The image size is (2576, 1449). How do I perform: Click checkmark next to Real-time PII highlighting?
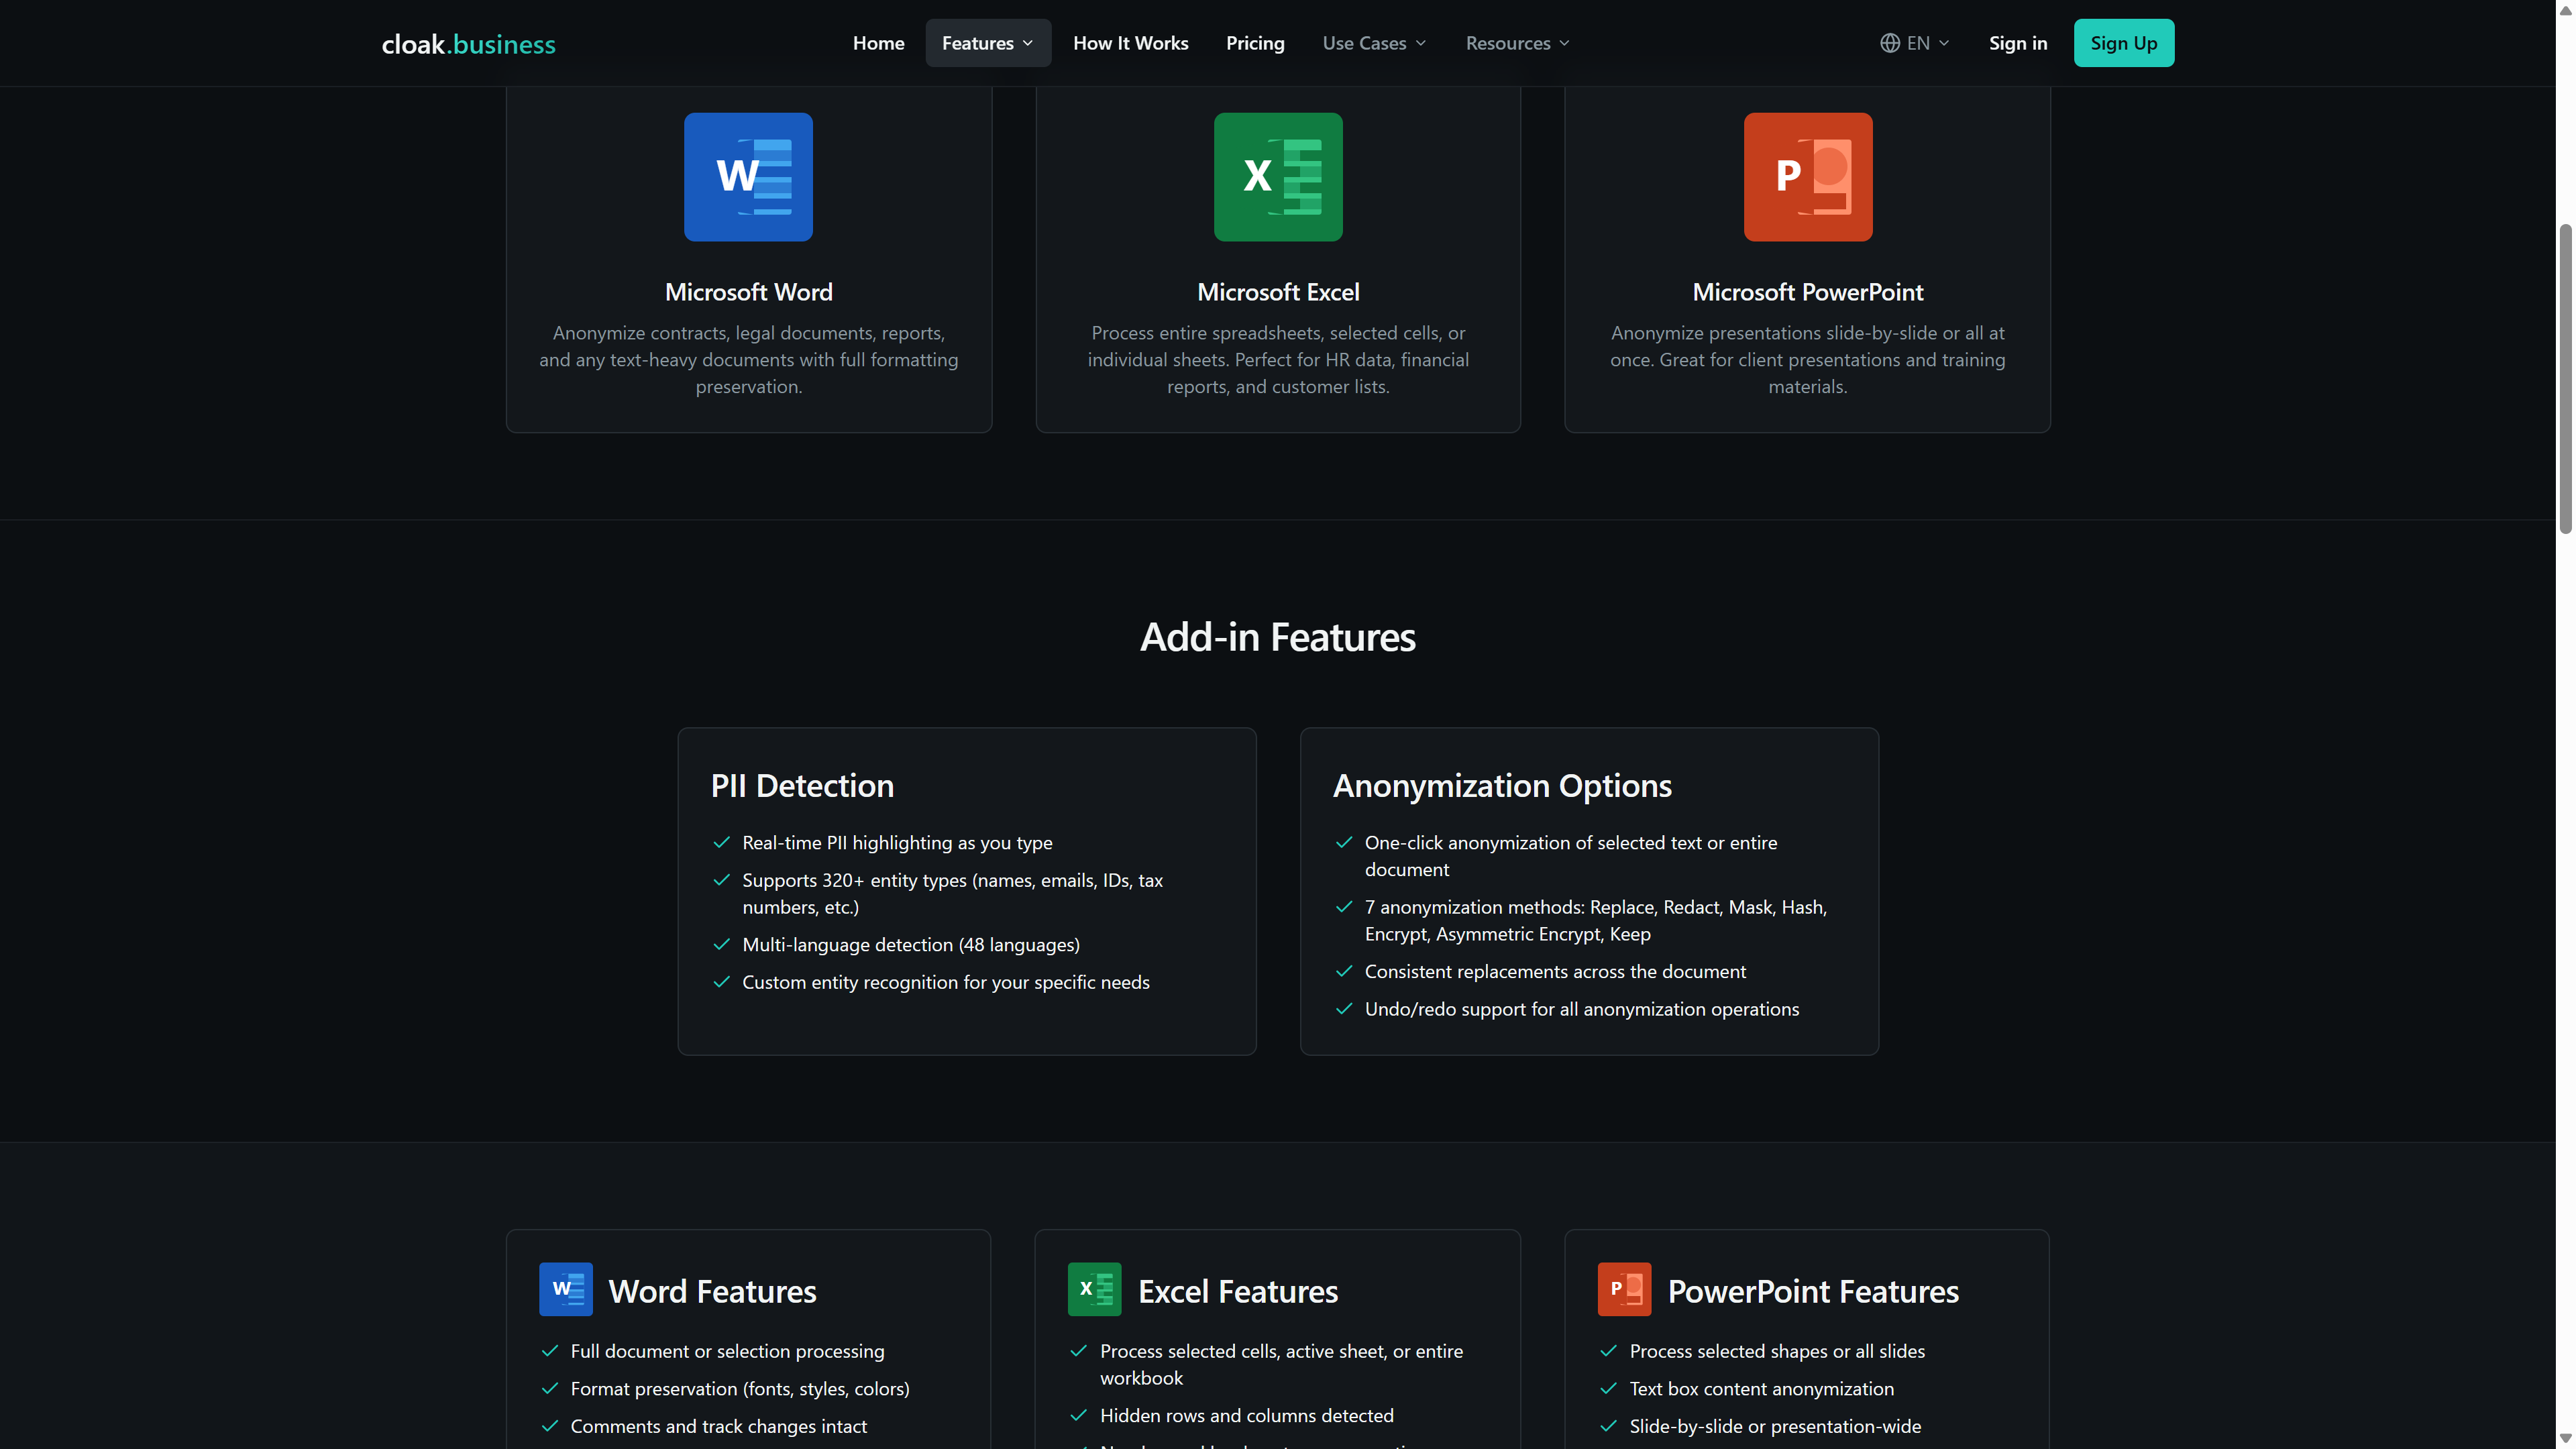pos(721,842)
